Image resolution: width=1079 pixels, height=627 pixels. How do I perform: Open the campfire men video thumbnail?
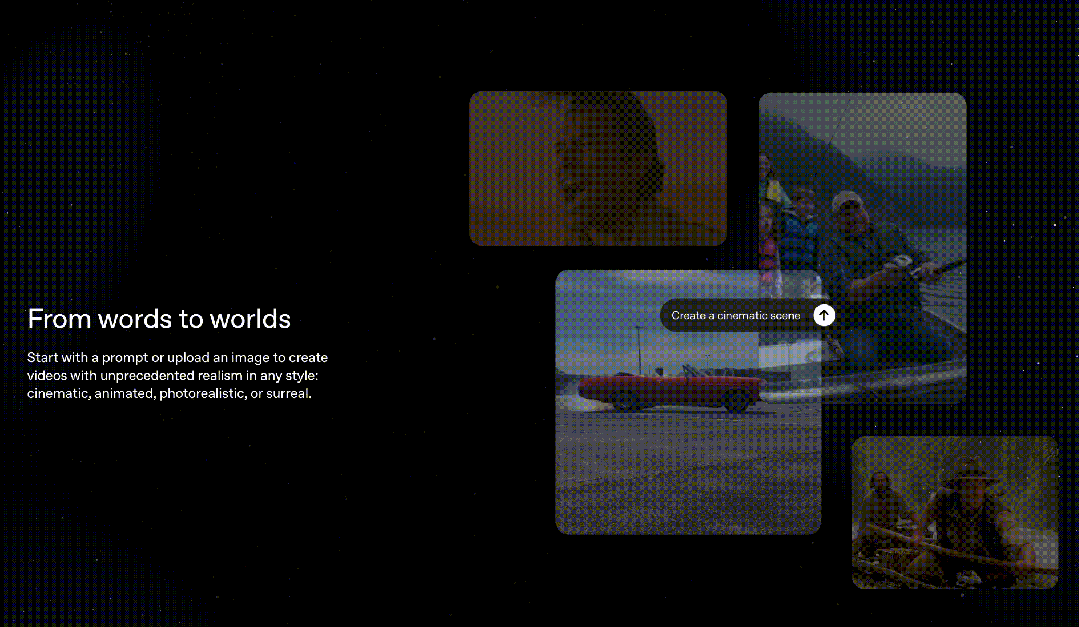(954, 512)
